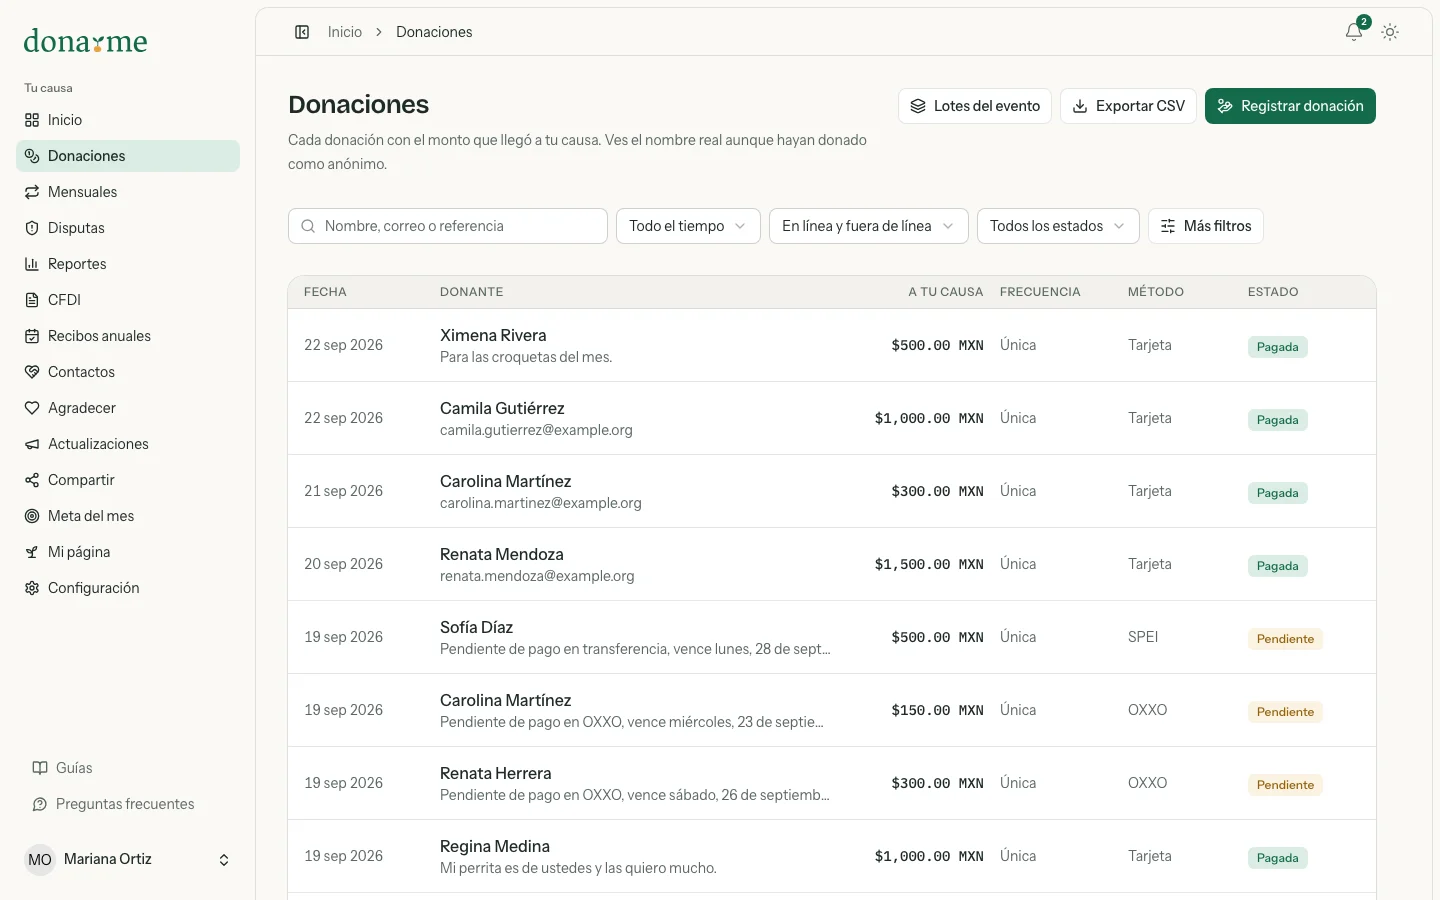Click the Sofía Díaz Pendiente badge
This screenshot has width=1440, height=900.
click(1285, 639)
